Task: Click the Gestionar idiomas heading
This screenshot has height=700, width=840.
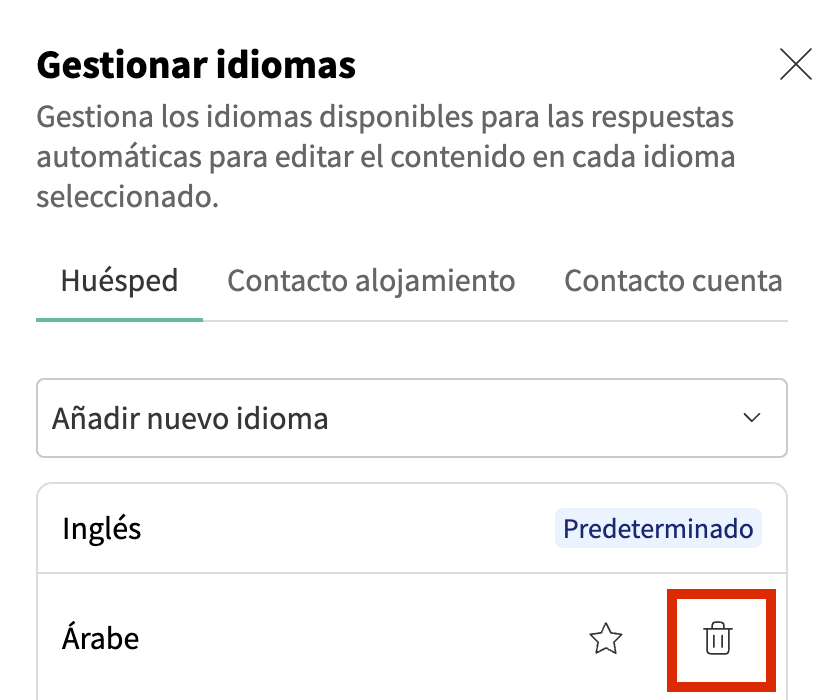Action: pos(196,66)
